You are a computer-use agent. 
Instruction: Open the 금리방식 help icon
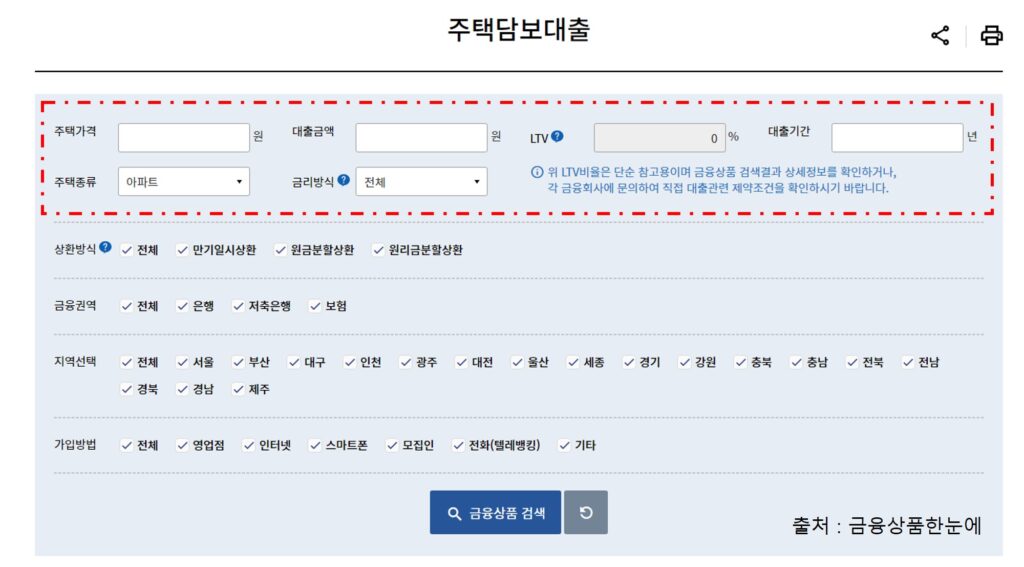click(x=344, y=180)
